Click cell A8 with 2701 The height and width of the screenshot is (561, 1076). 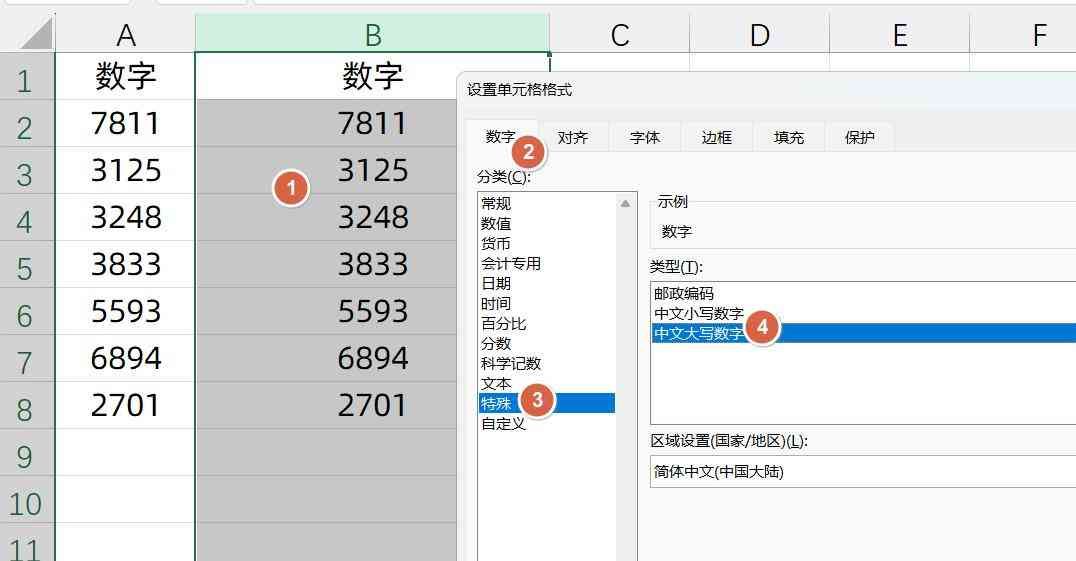click(125, 405)
